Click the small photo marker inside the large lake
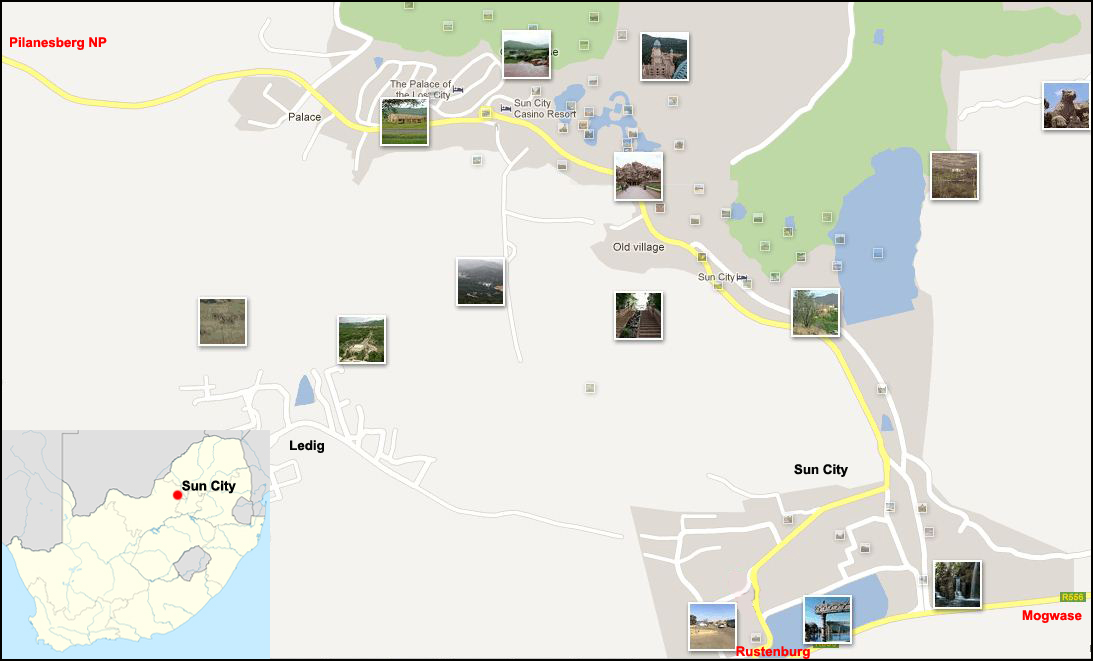The width and height of the screenshot is (1093, 661). [878, 252]
